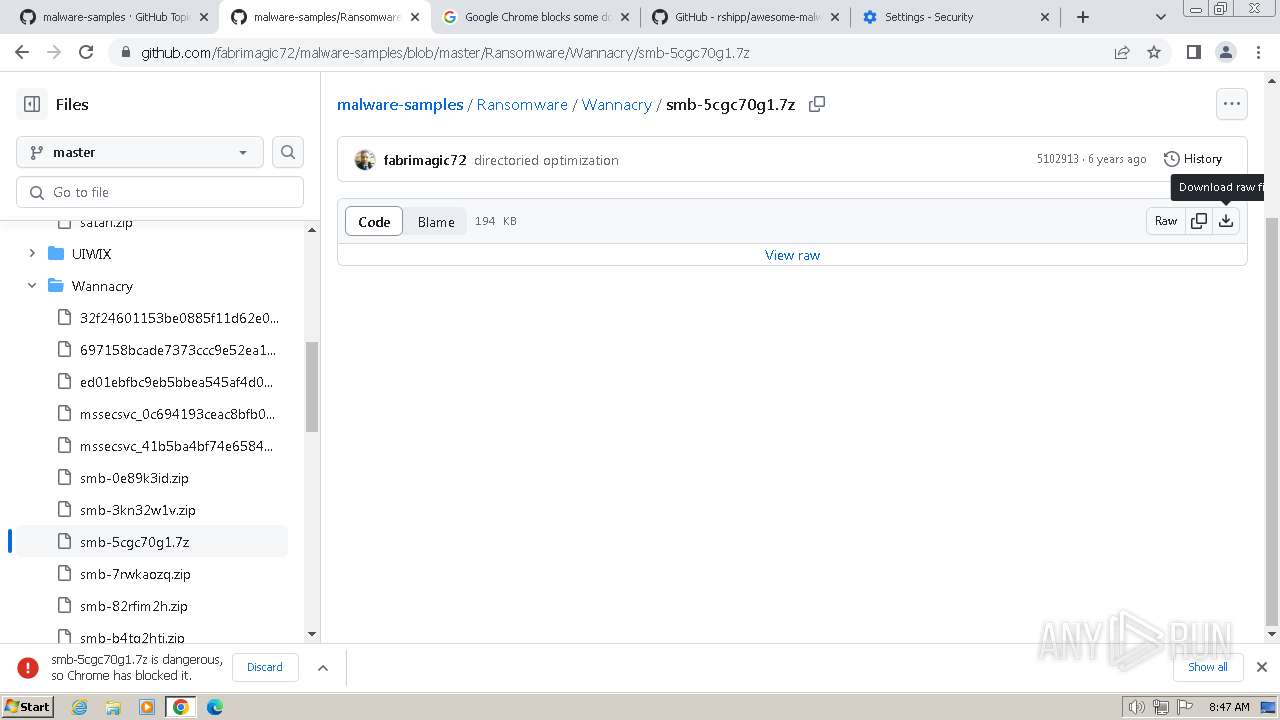Open the master branch dropdown

[140, 152]
